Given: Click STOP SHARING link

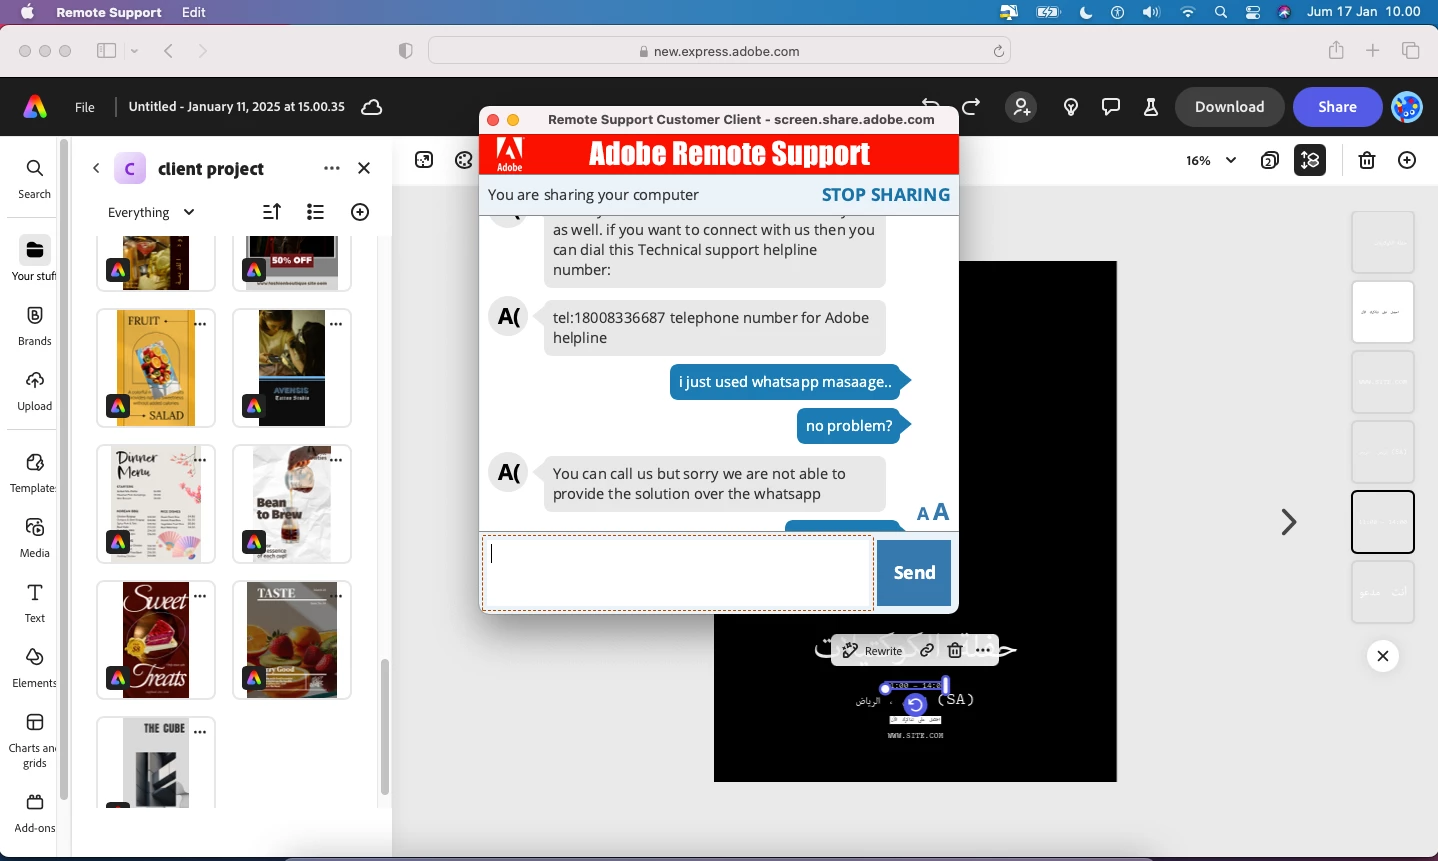Looking at the screenshot, I should [886, 195].
